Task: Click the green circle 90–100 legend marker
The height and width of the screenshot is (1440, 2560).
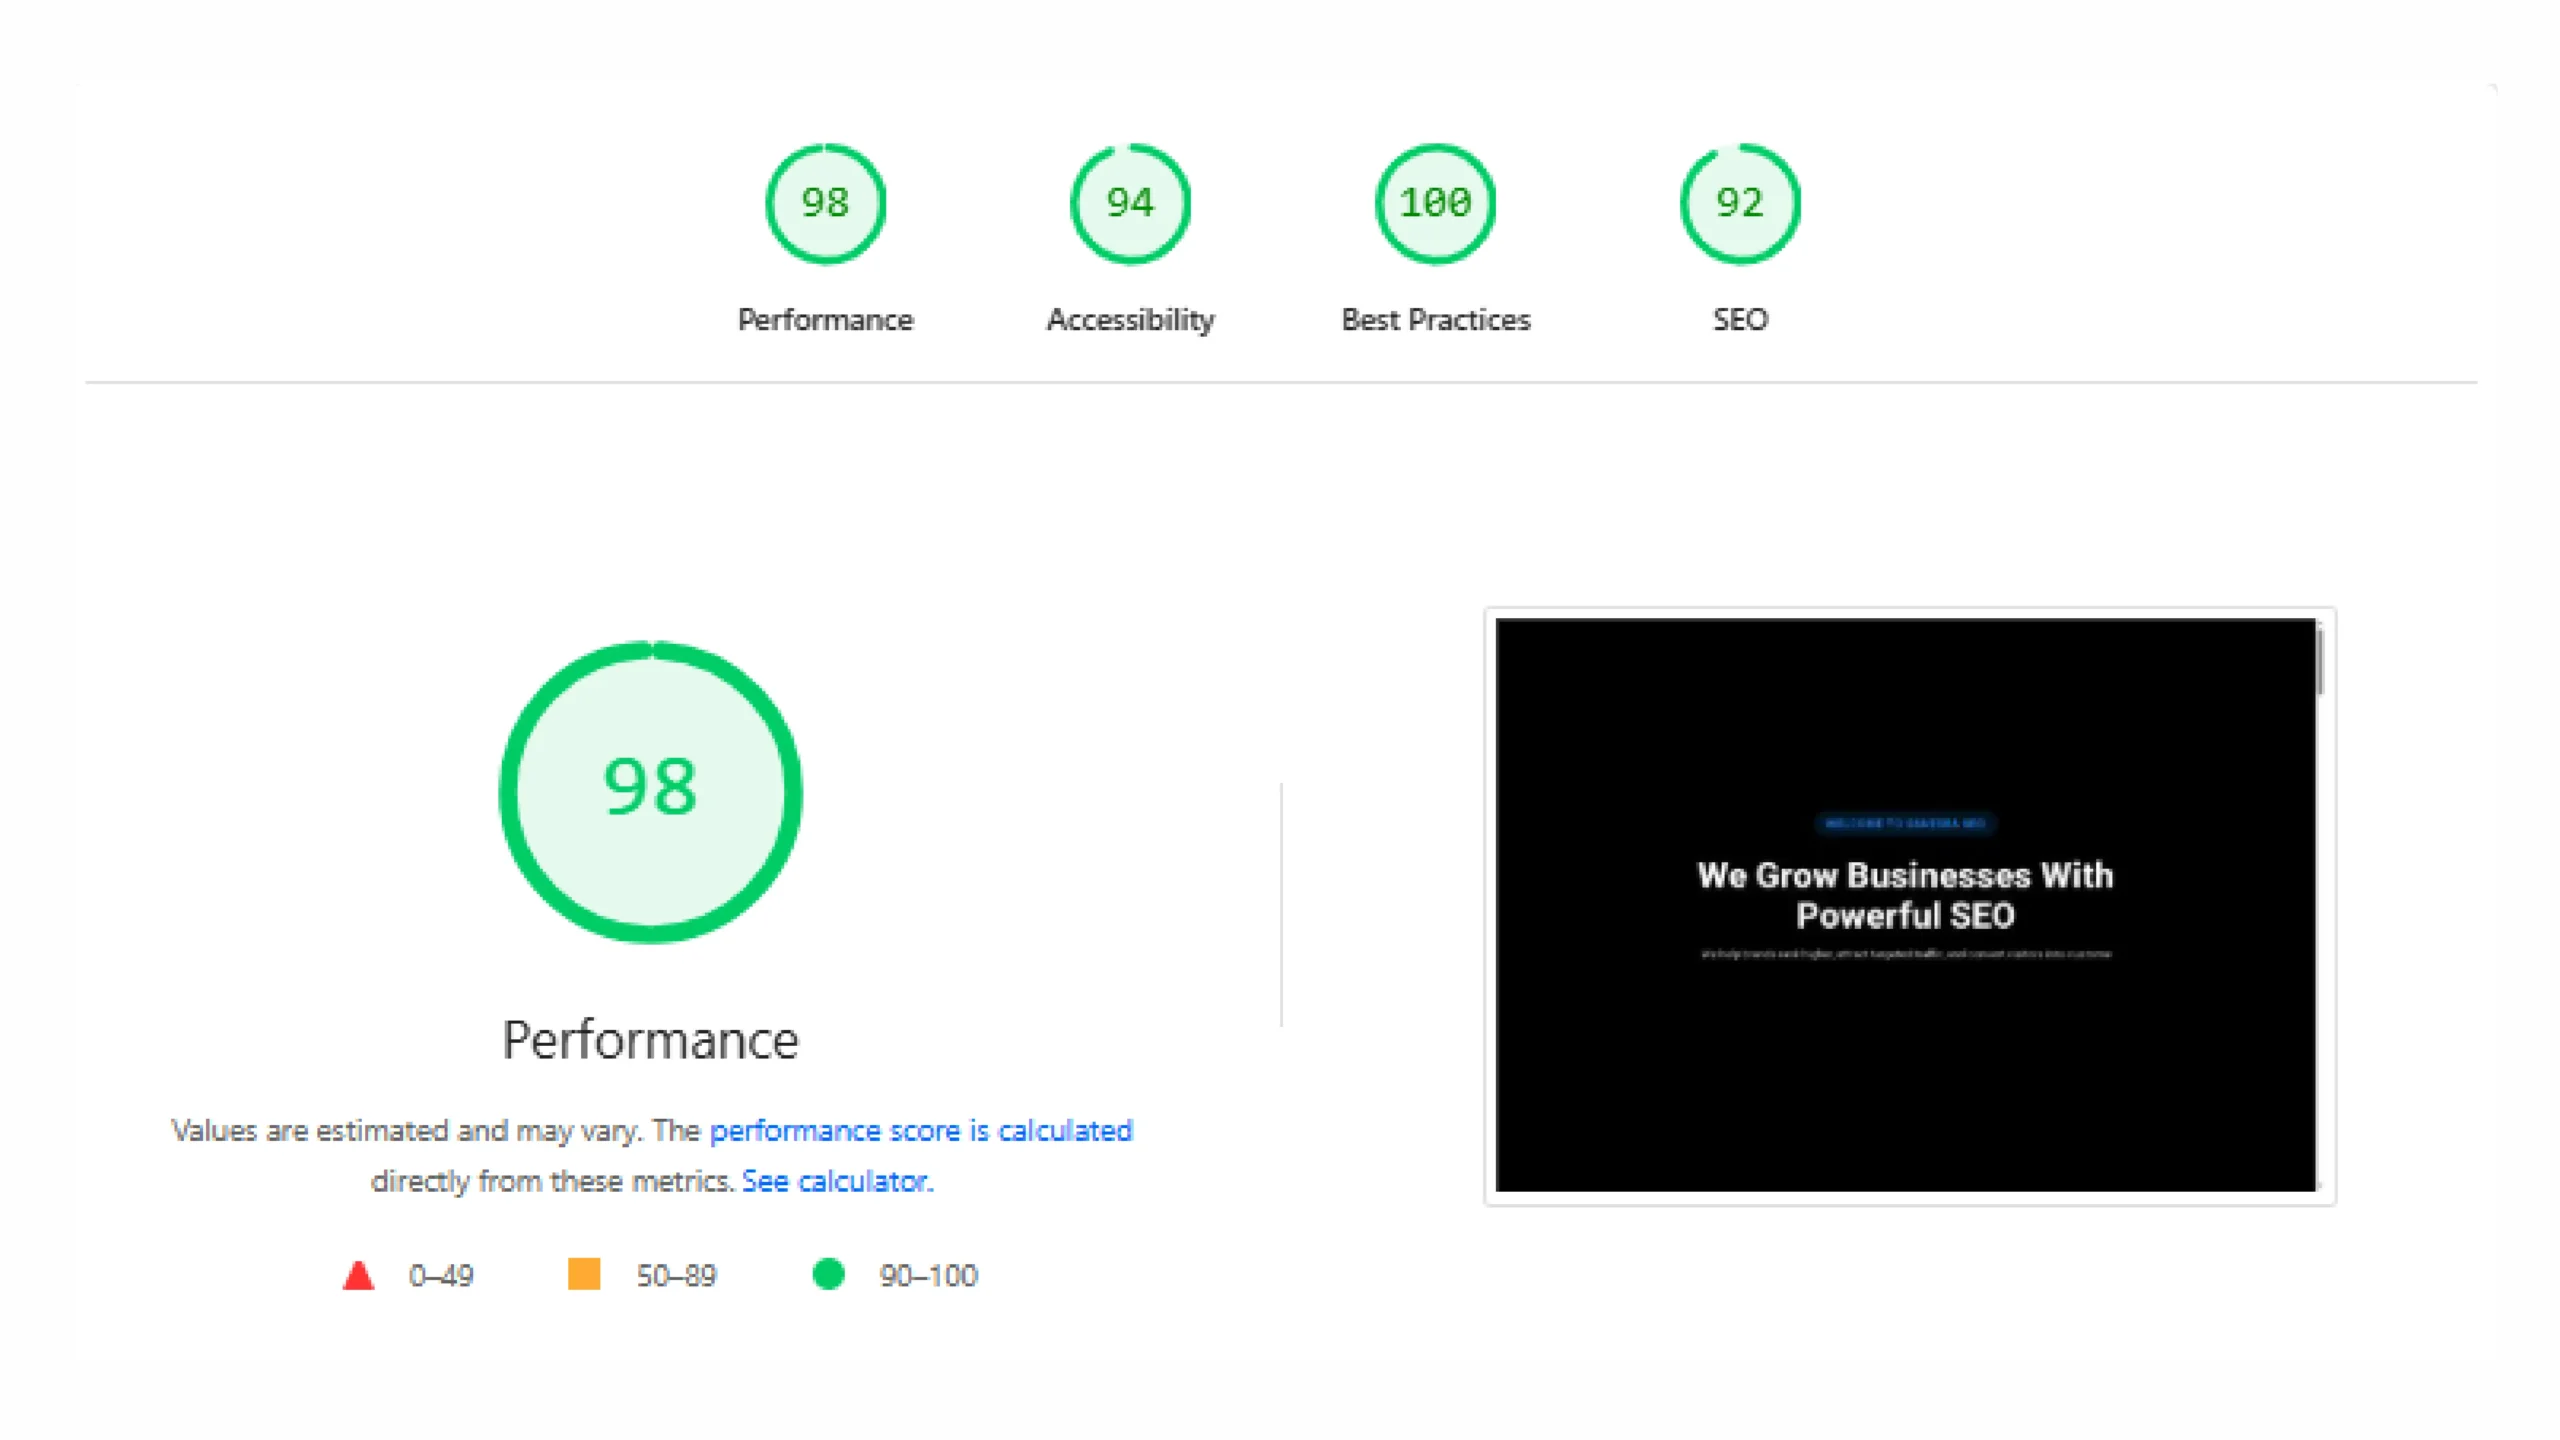Action: (829, 1274)
